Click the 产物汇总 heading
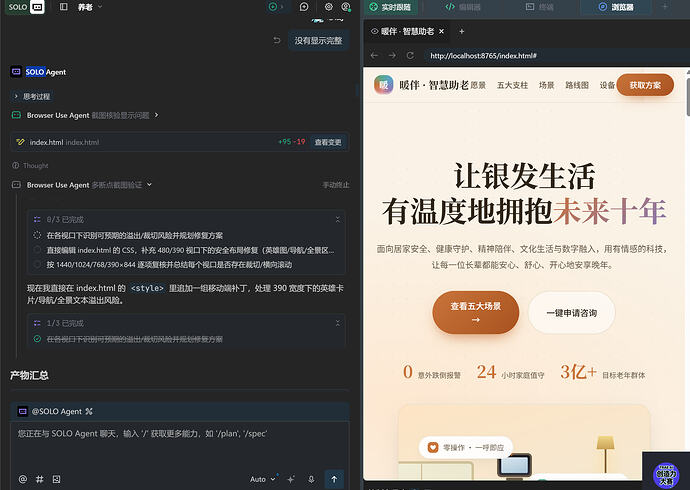The height and width of the screenshot is (490, 690). tap(29, 375)
